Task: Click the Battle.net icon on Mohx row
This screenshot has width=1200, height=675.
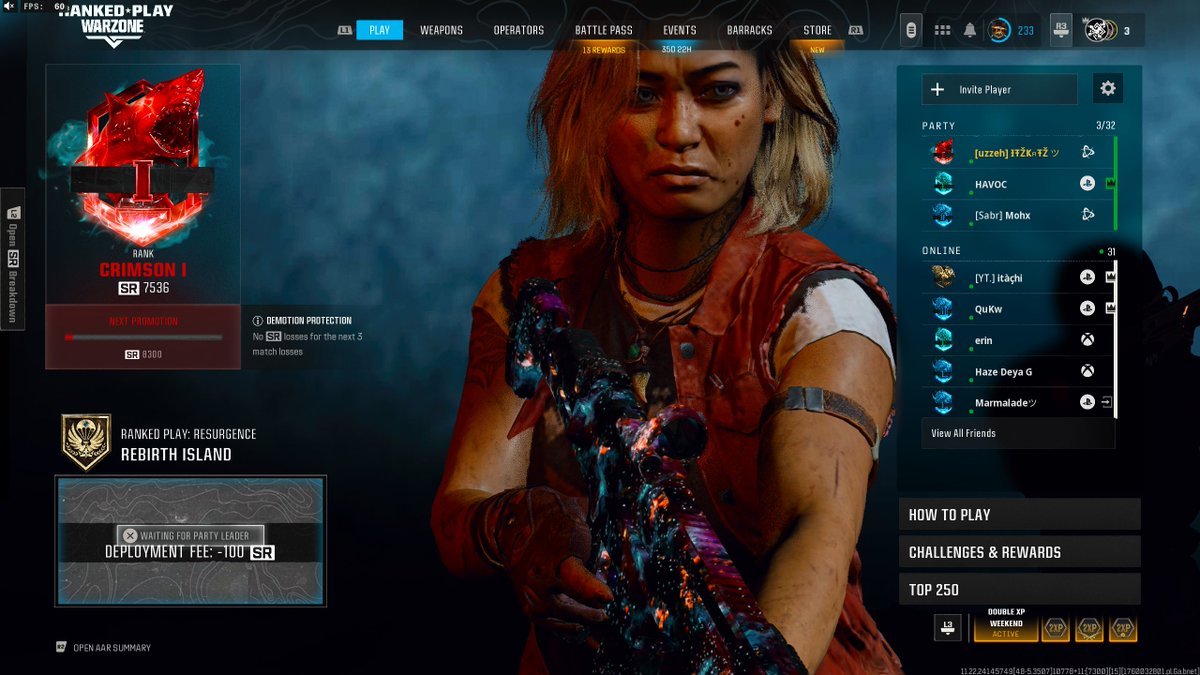Action: click(x=1087, y=215)
